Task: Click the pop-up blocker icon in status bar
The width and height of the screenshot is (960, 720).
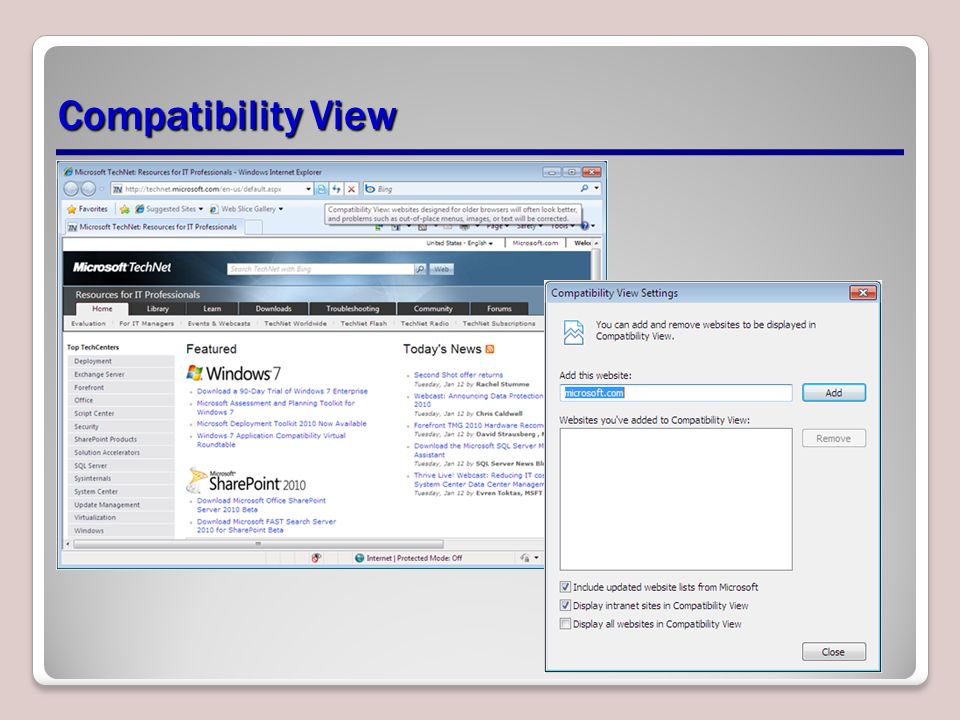Action: click(316, 558)
